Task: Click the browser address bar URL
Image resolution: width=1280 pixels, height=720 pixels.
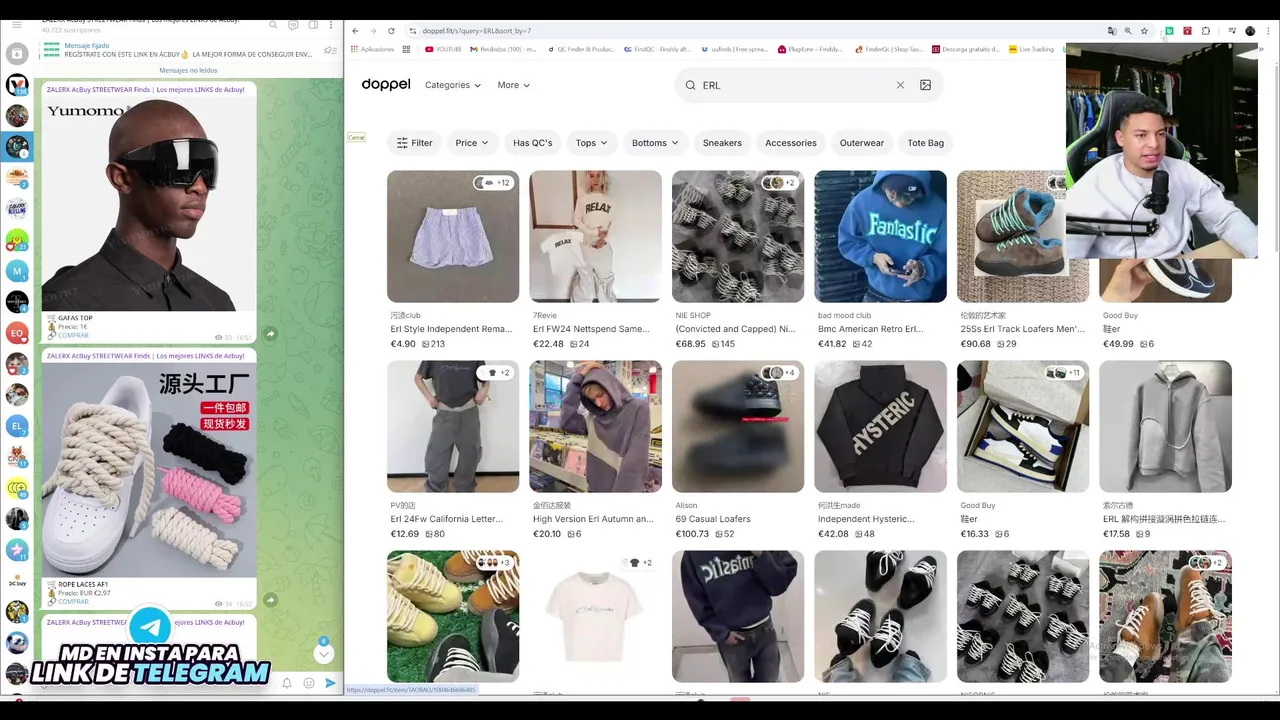Action: (x=476, y=31)
